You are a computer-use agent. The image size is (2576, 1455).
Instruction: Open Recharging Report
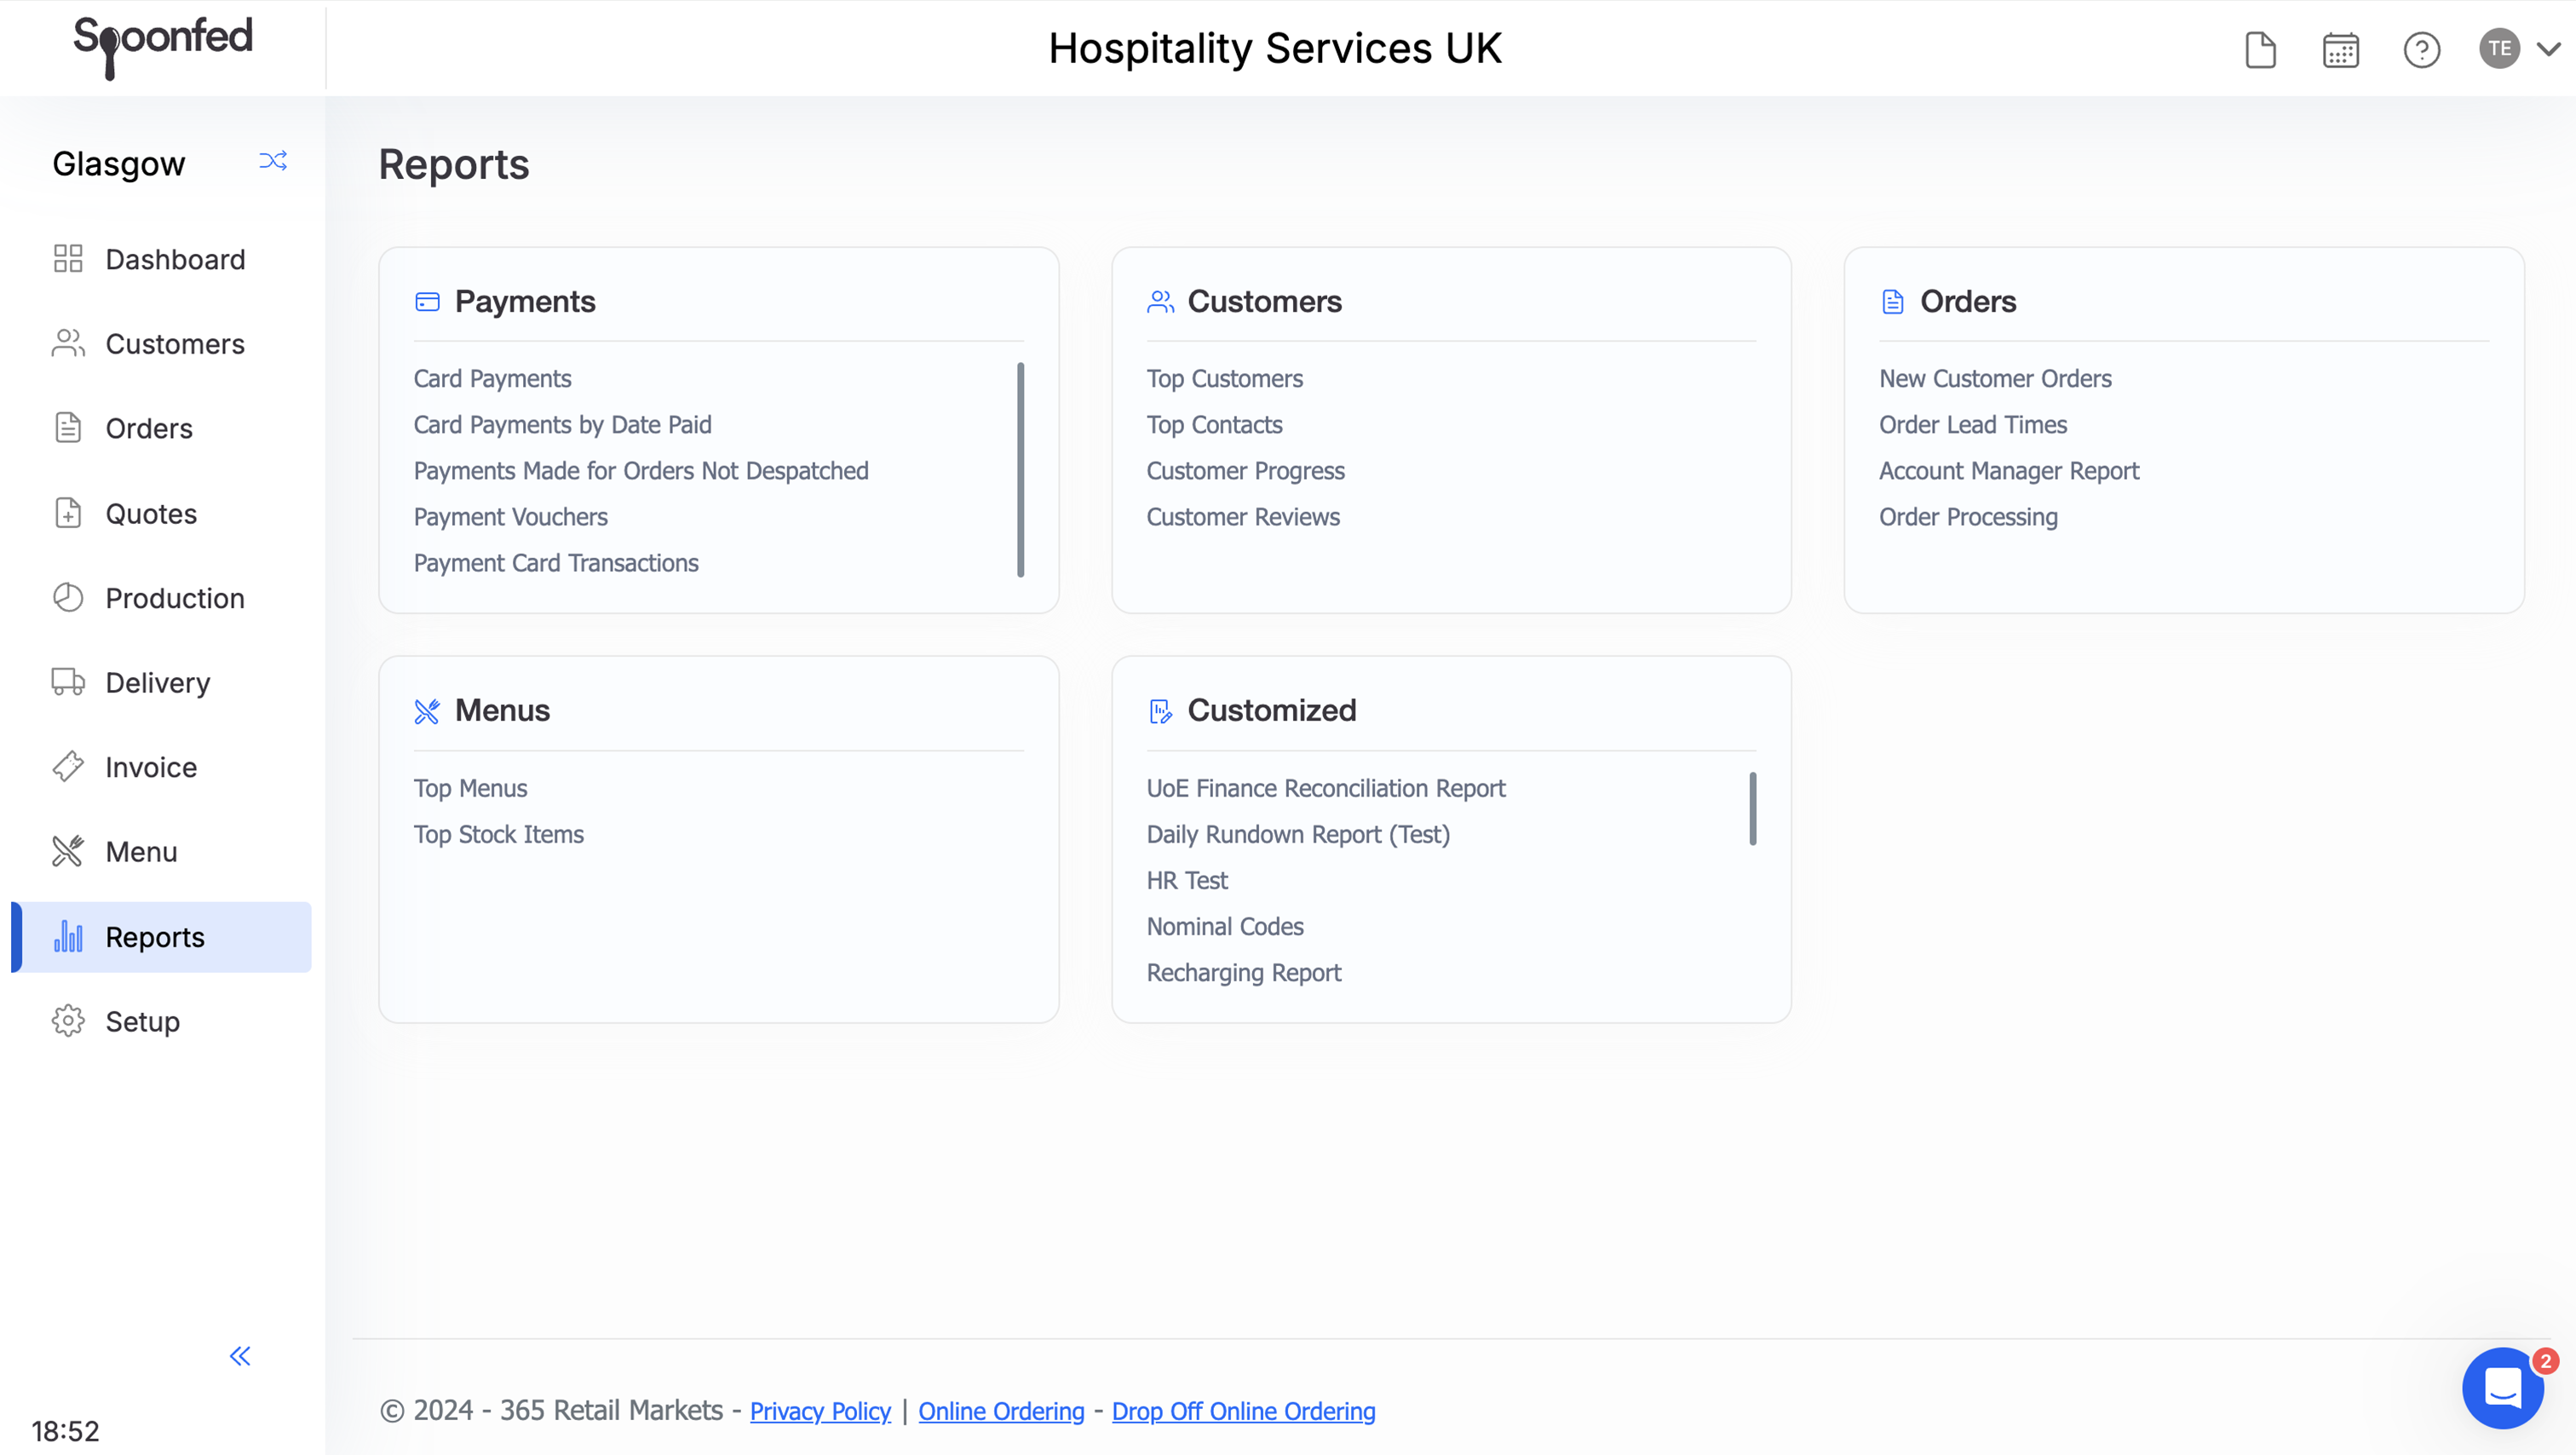[1243, 972]
